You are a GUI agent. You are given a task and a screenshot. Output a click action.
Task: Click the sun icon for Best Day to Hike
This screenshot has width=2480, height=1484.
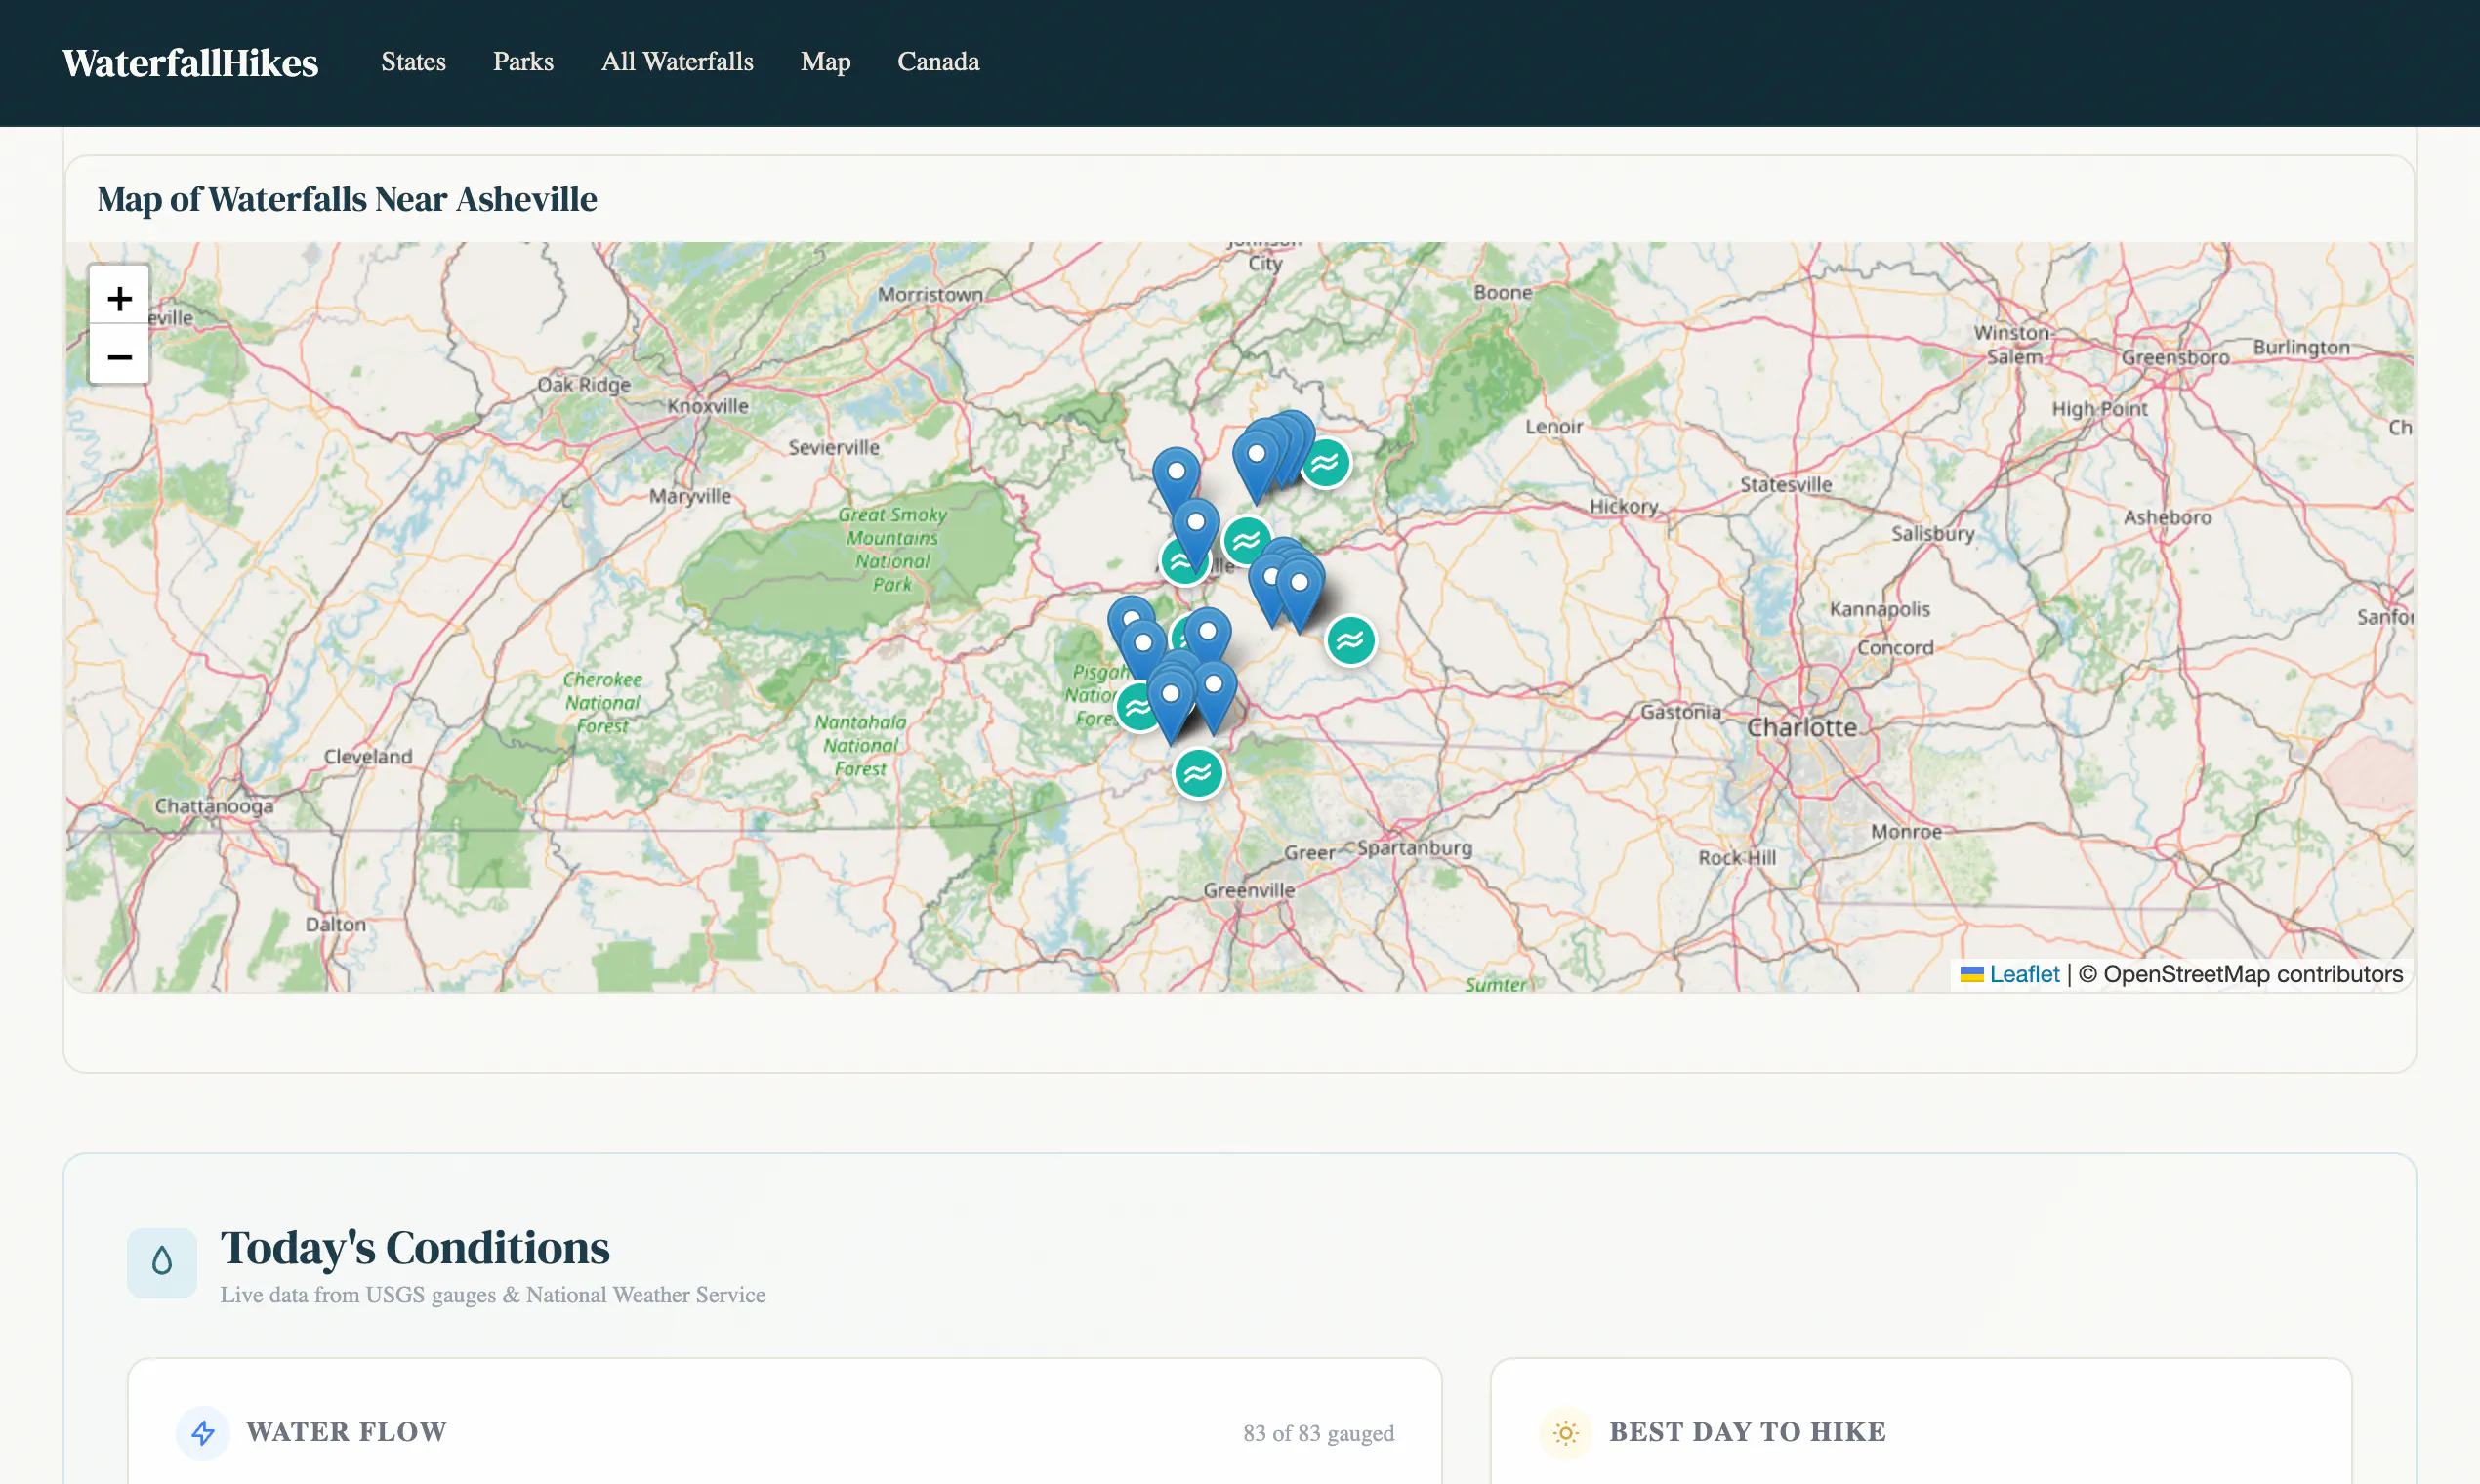(1566, 1432)
